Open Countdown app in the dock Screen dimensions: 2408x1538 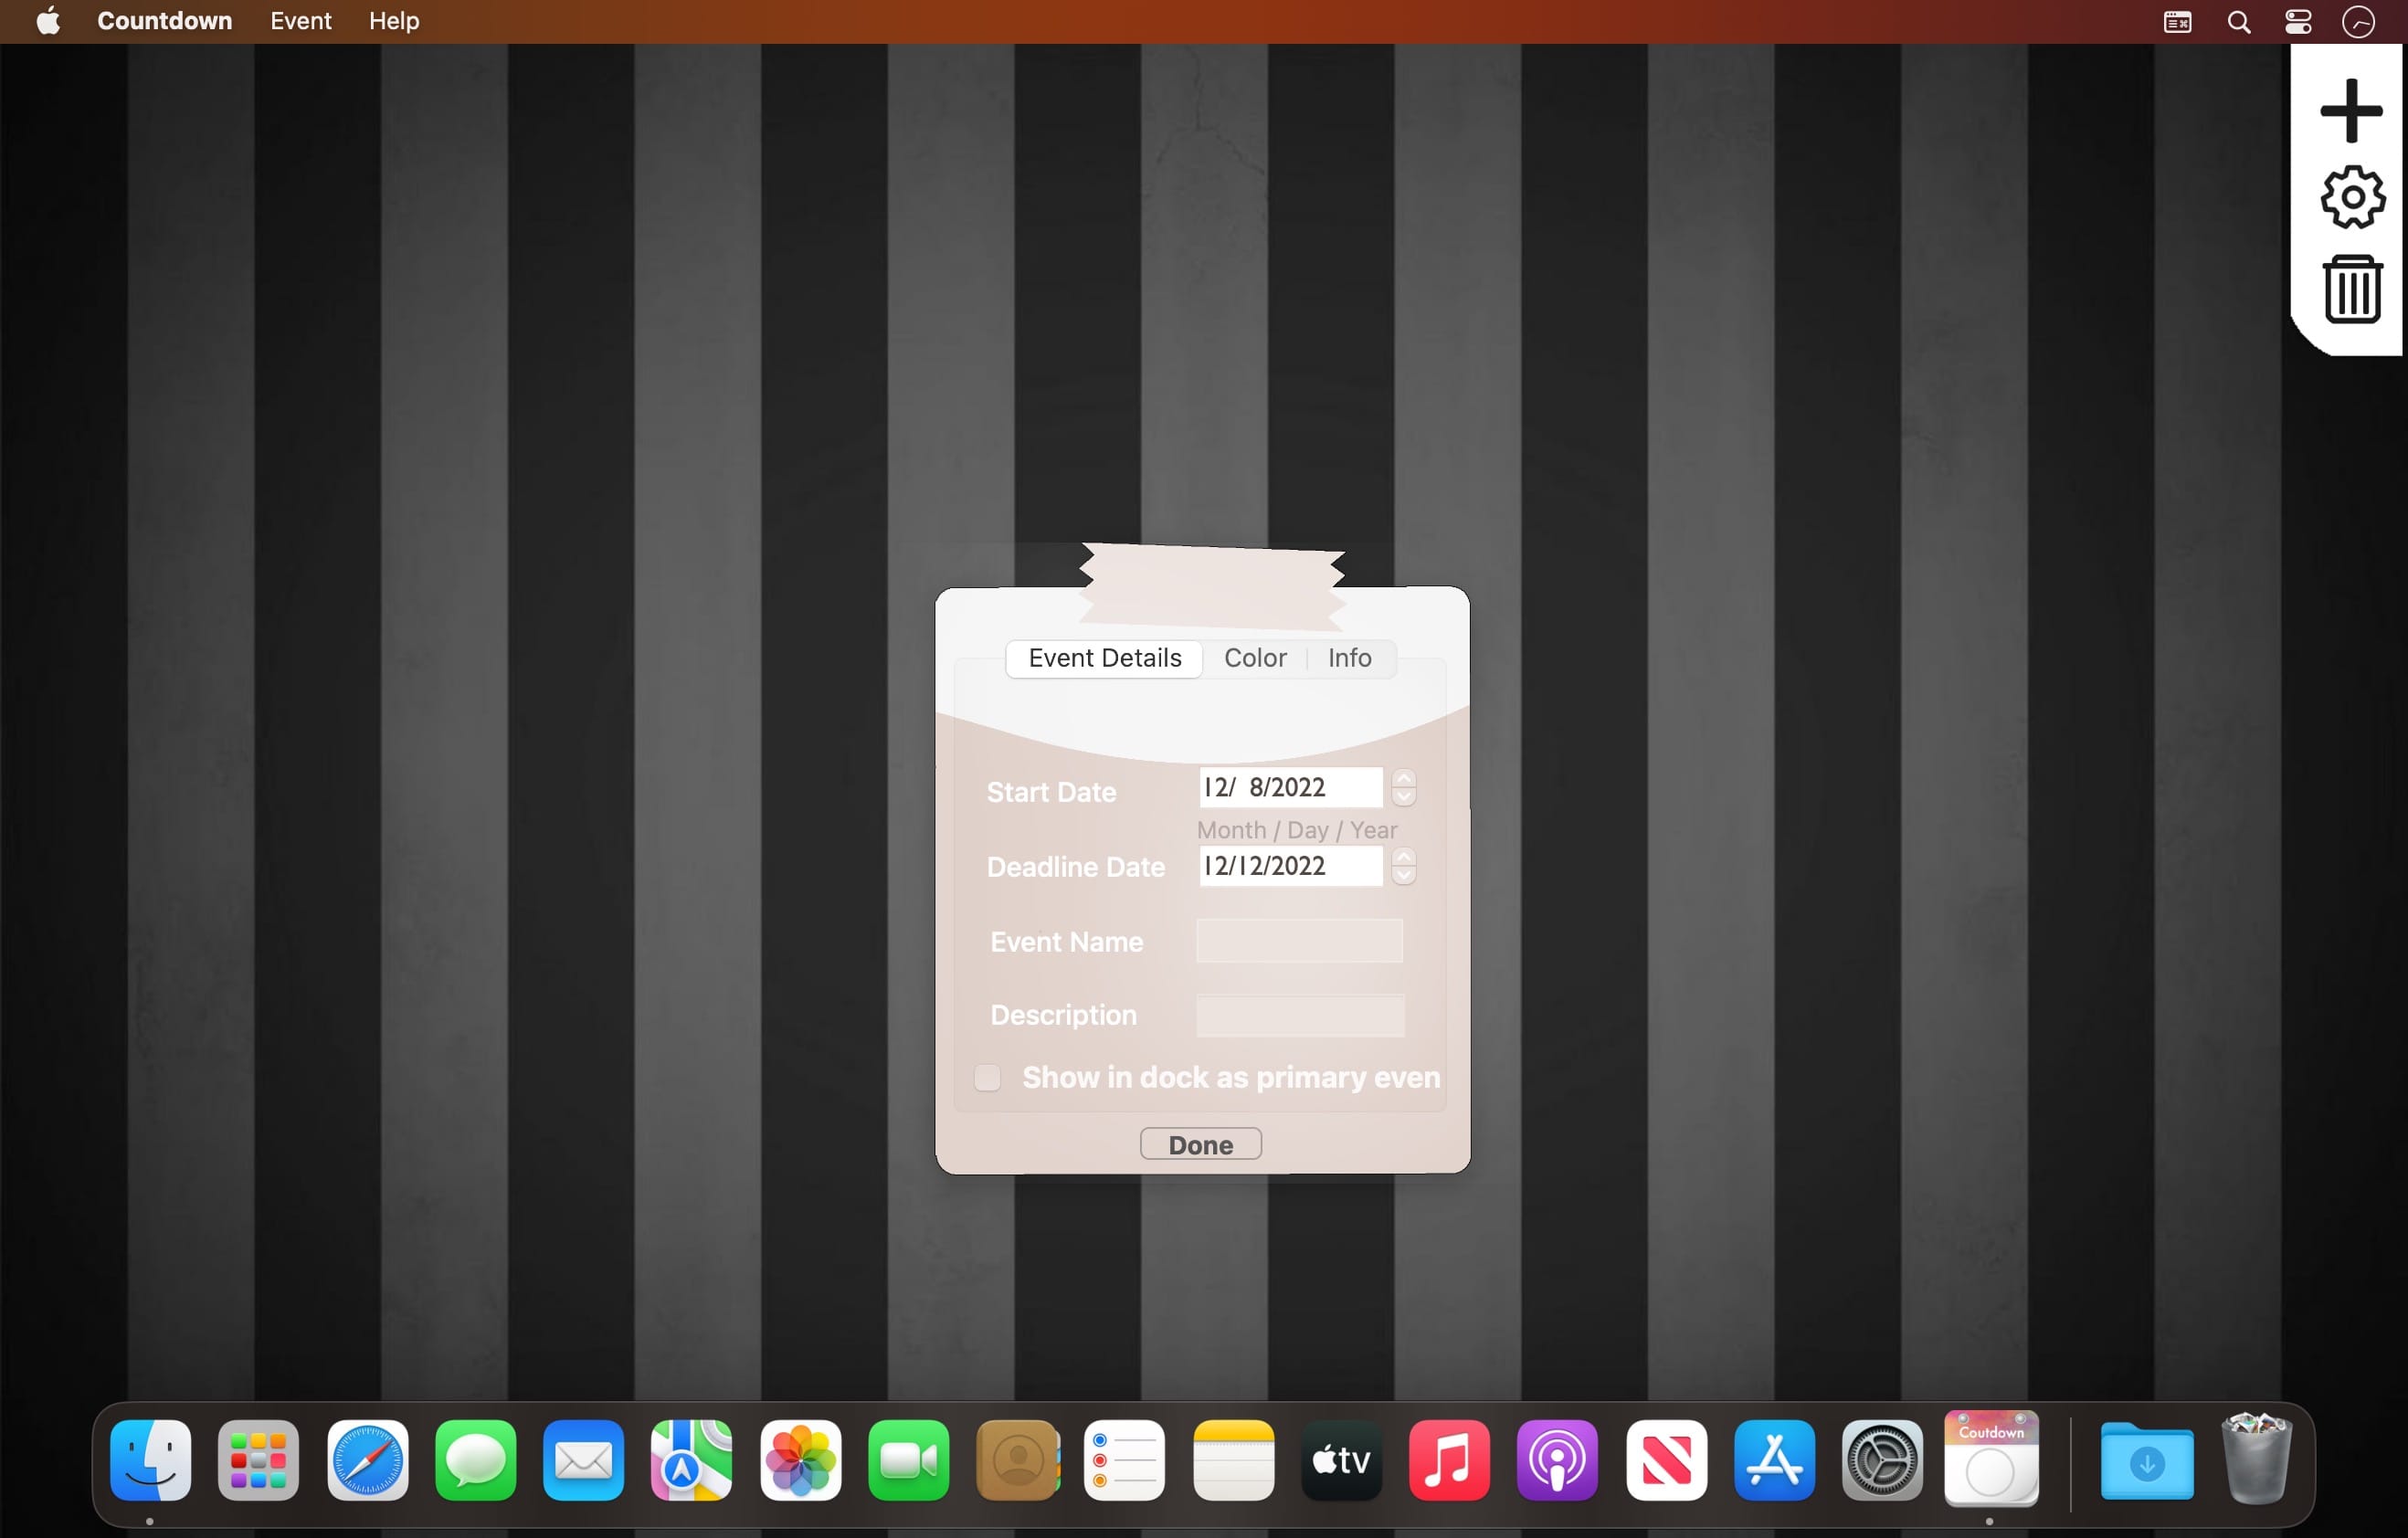1990,1458
